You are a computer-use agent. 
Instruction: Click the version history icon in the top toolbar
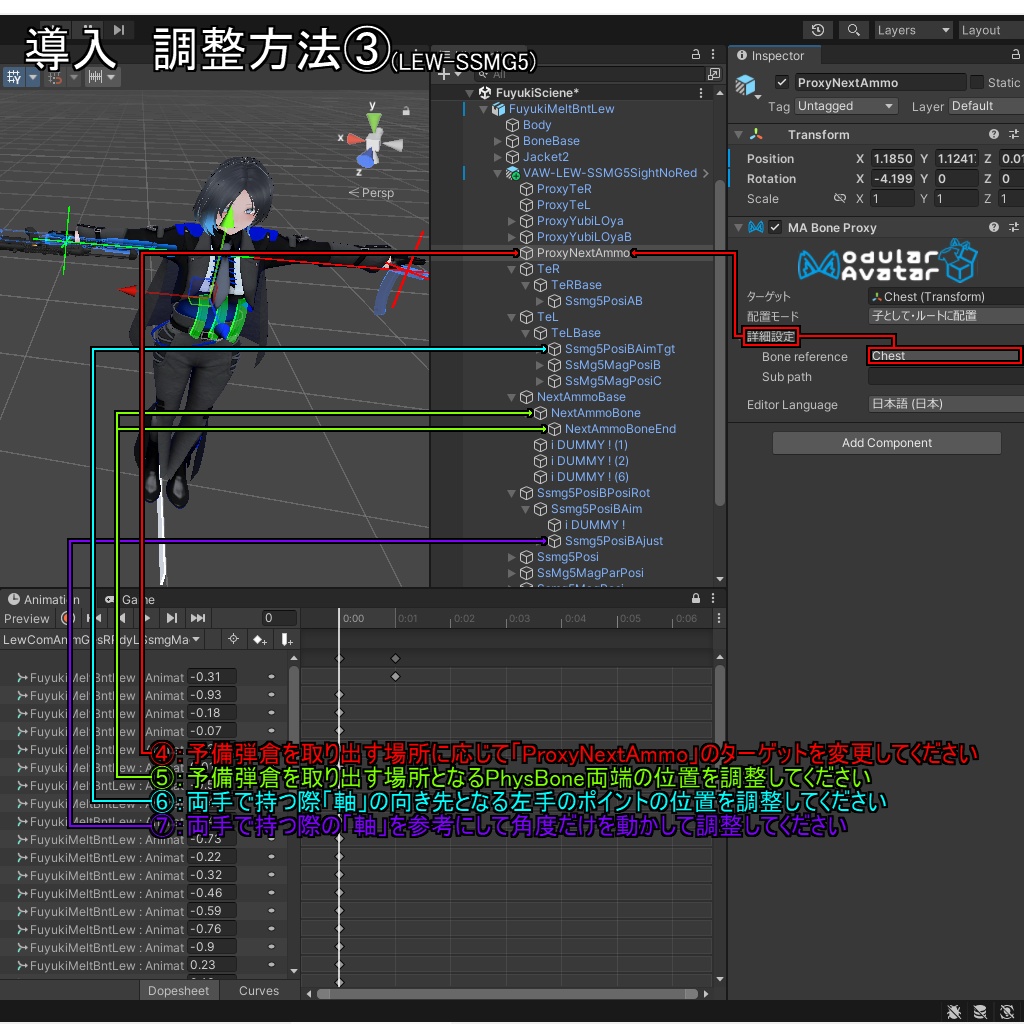pos(818,29)
